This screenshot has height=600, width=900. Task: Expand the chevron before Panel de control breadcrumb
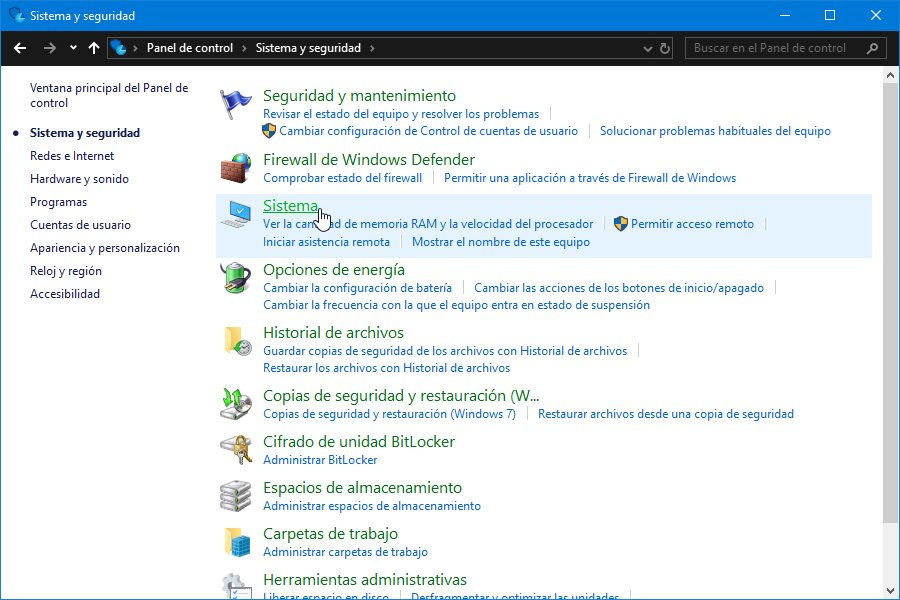(x=135, y=48)
